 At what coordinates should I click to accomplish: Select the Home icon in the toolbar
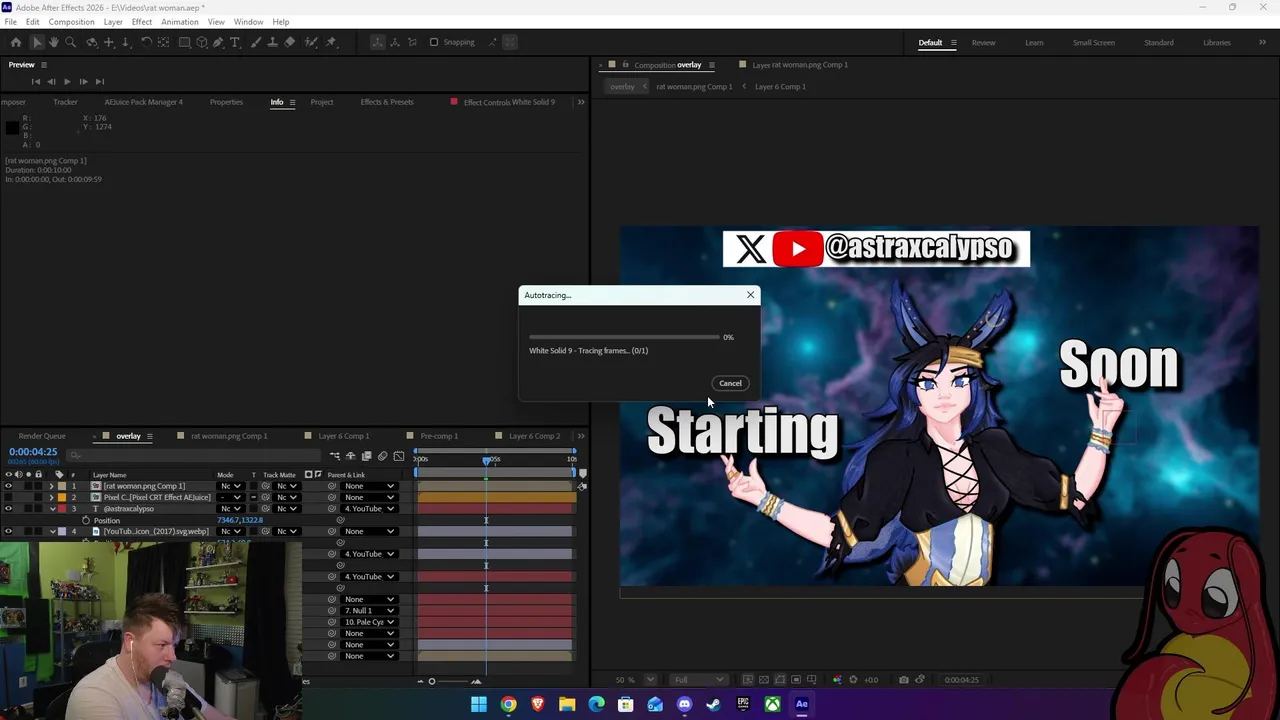[16, 42]
